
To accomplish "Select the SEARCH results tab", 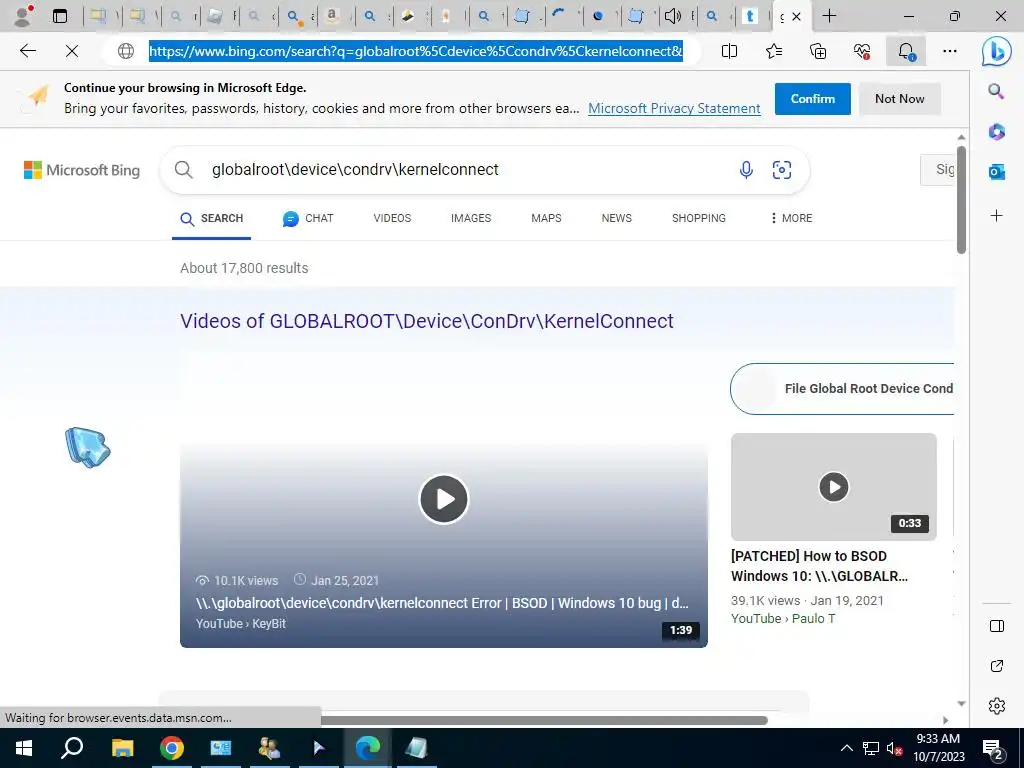I will (x=212, y=218).
